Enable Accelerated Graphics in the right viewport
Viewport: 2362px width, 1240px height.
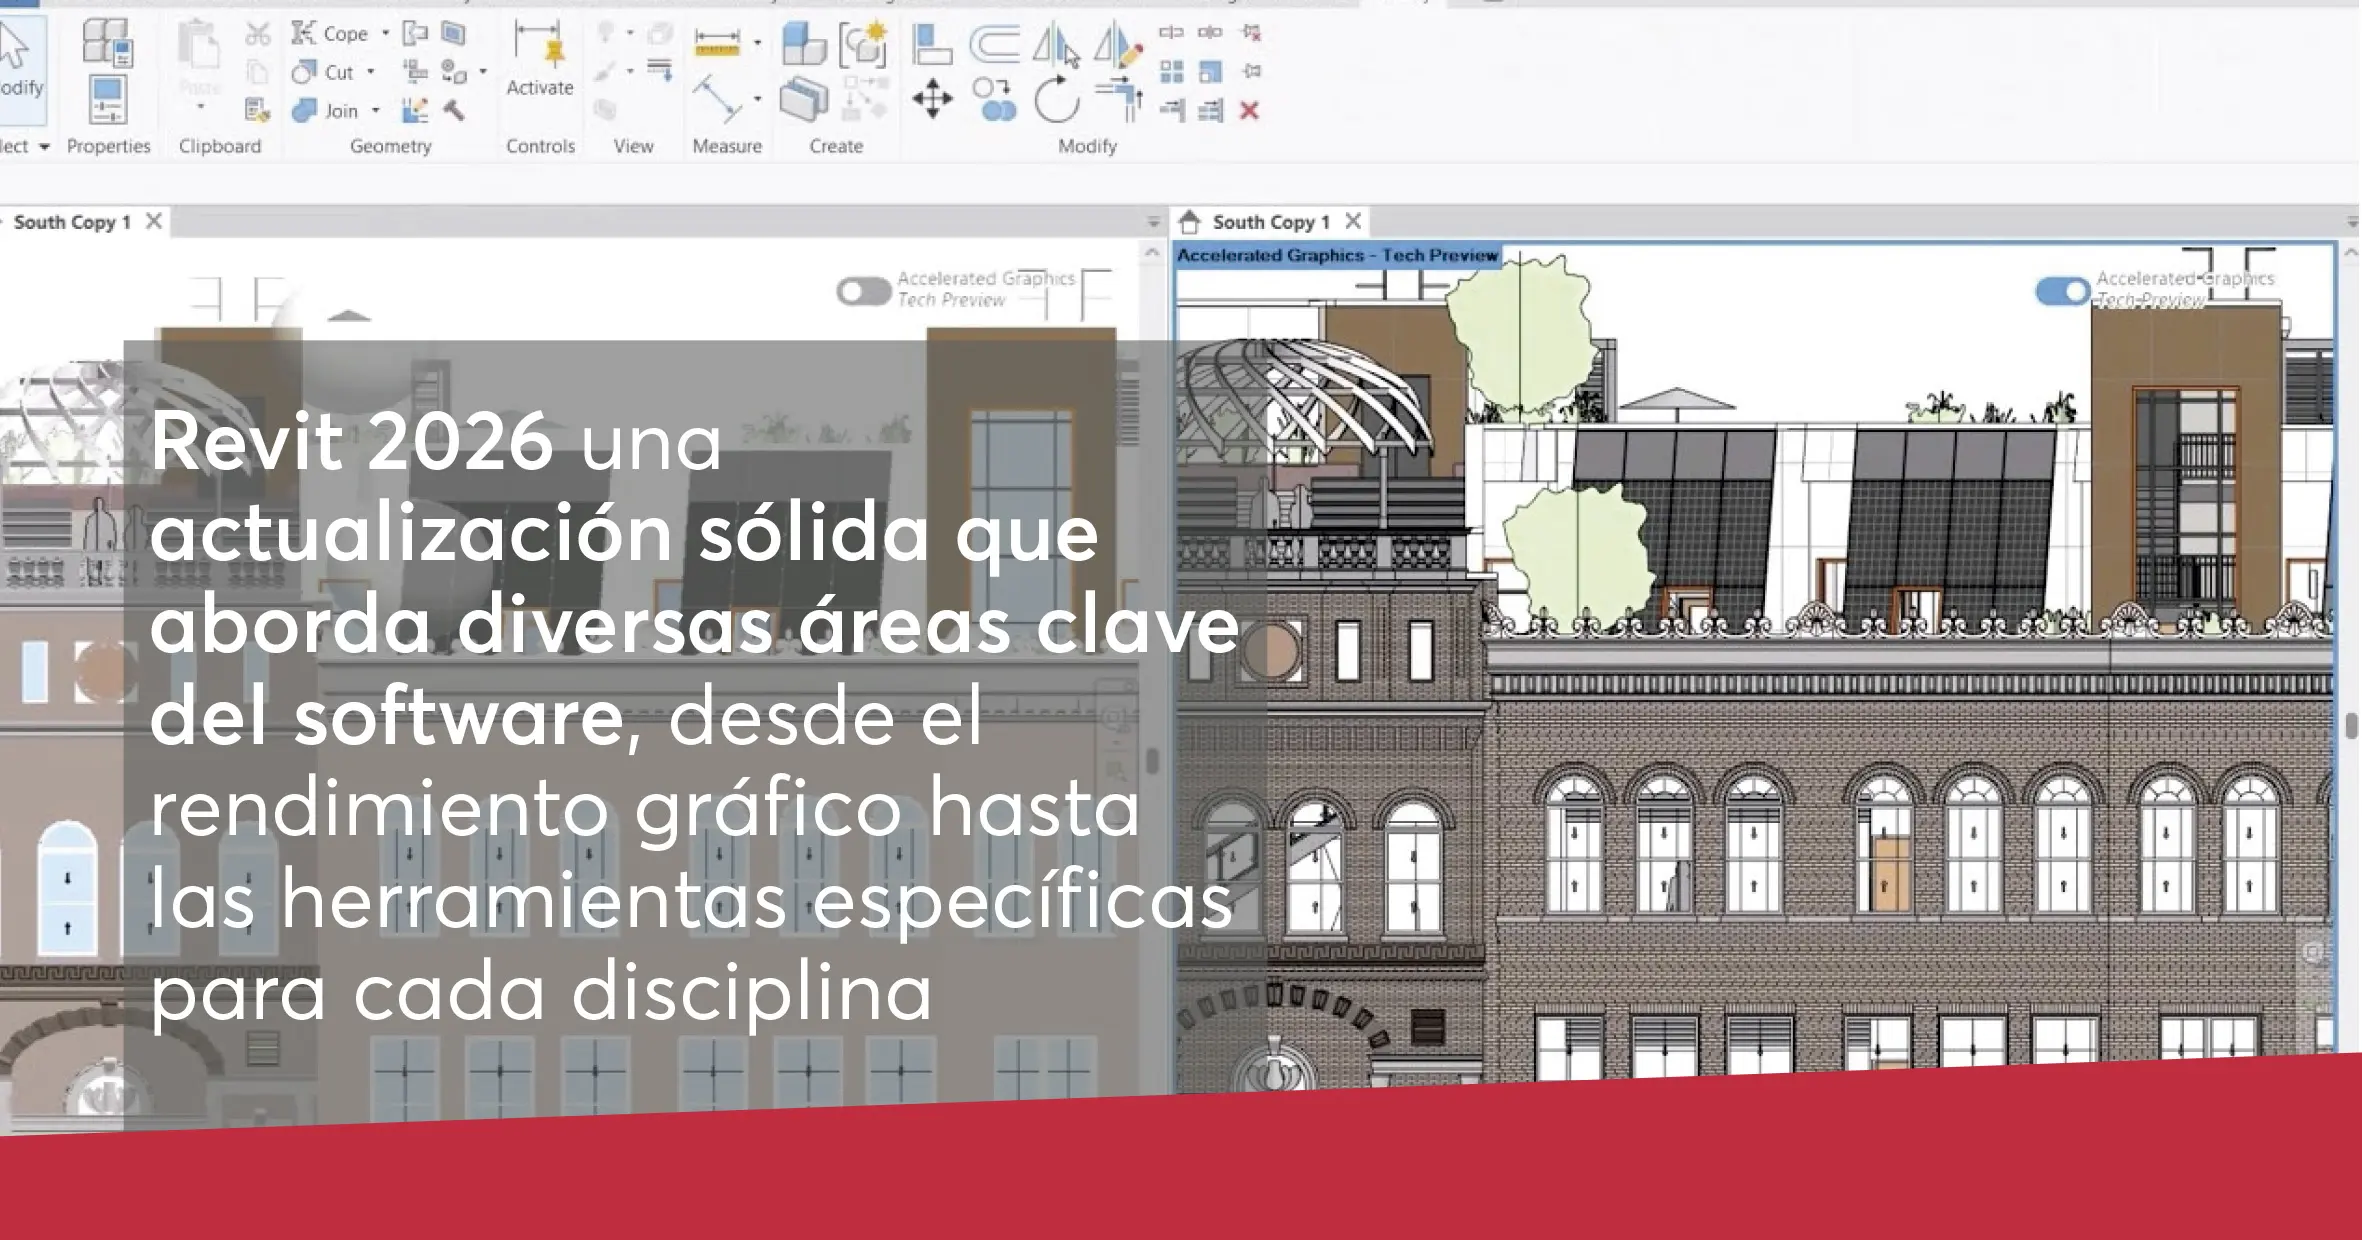(2062, 289)
